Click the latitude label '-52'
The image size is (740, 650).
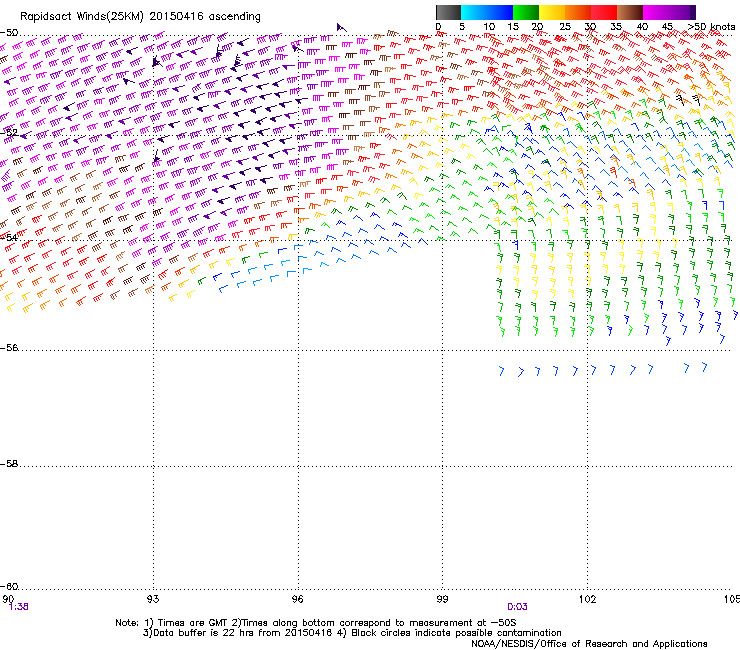[9, 132]
